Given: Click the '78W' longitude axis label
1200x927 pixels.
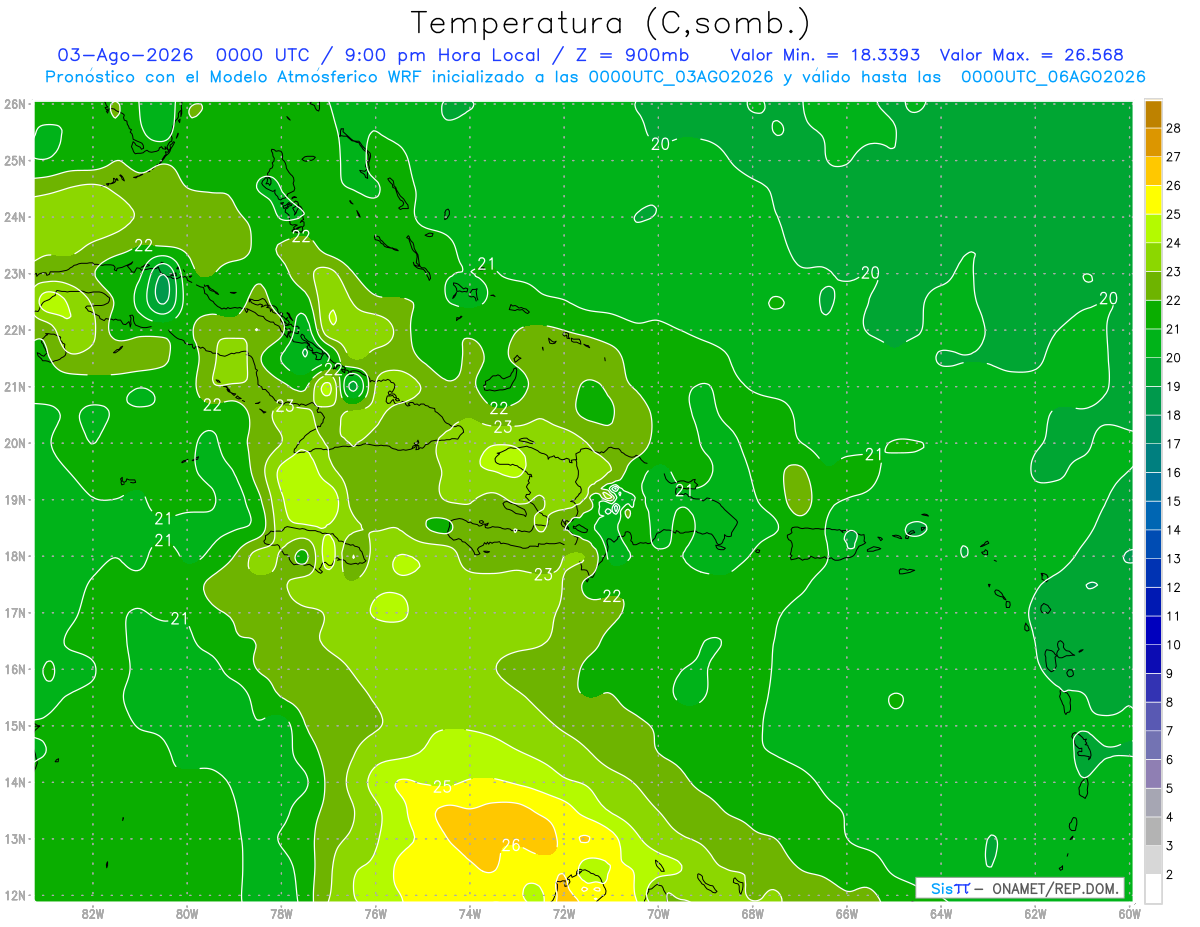Looking at the screenshot, I should pyautogui.click(x=281, y=913).
